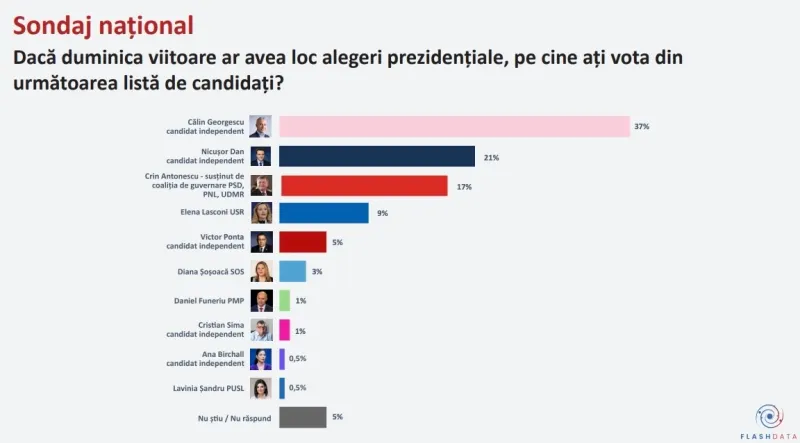Click the red 17% bar

click(x=364, y=186)
